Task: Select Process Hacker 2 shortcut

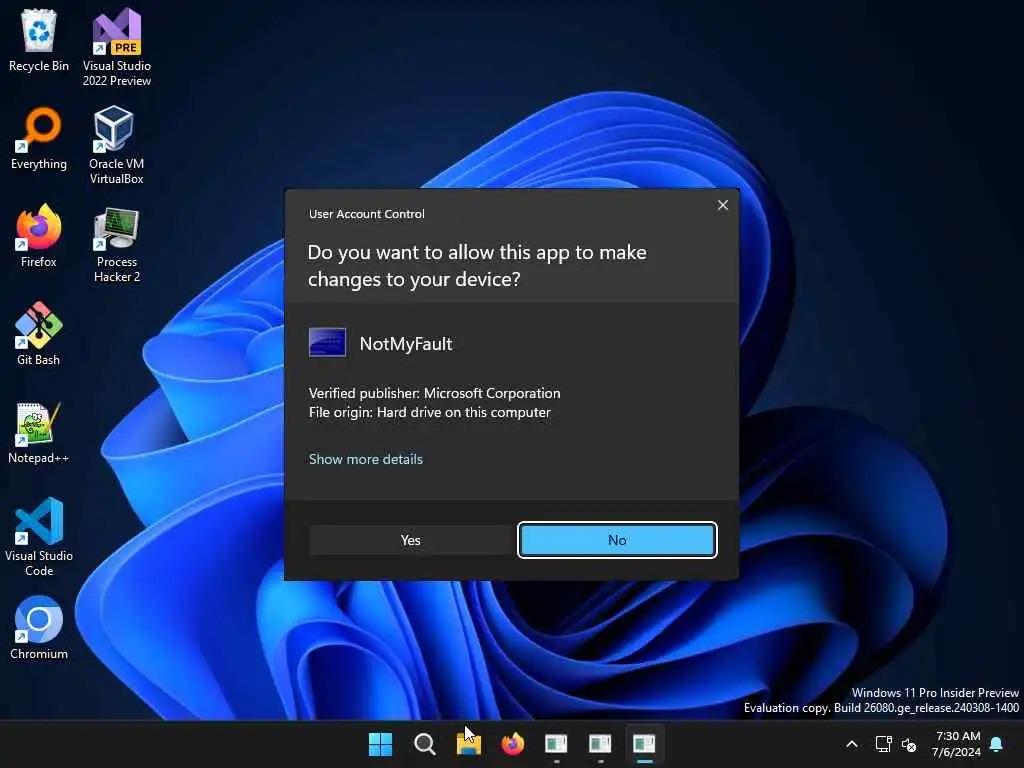Action: tap(117, 244)
